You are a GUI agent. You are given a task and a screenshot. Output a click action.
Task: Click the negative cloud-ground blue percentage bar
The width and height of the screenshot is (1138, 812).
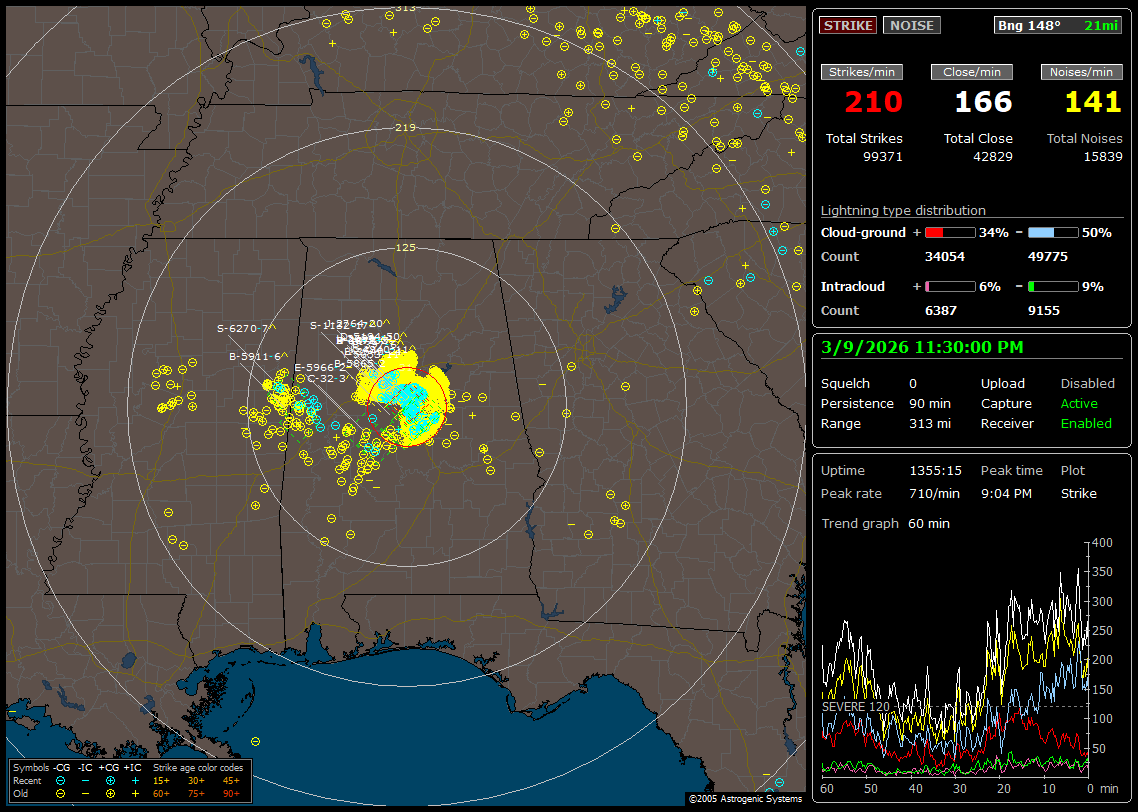click(x=1053, y=232)
